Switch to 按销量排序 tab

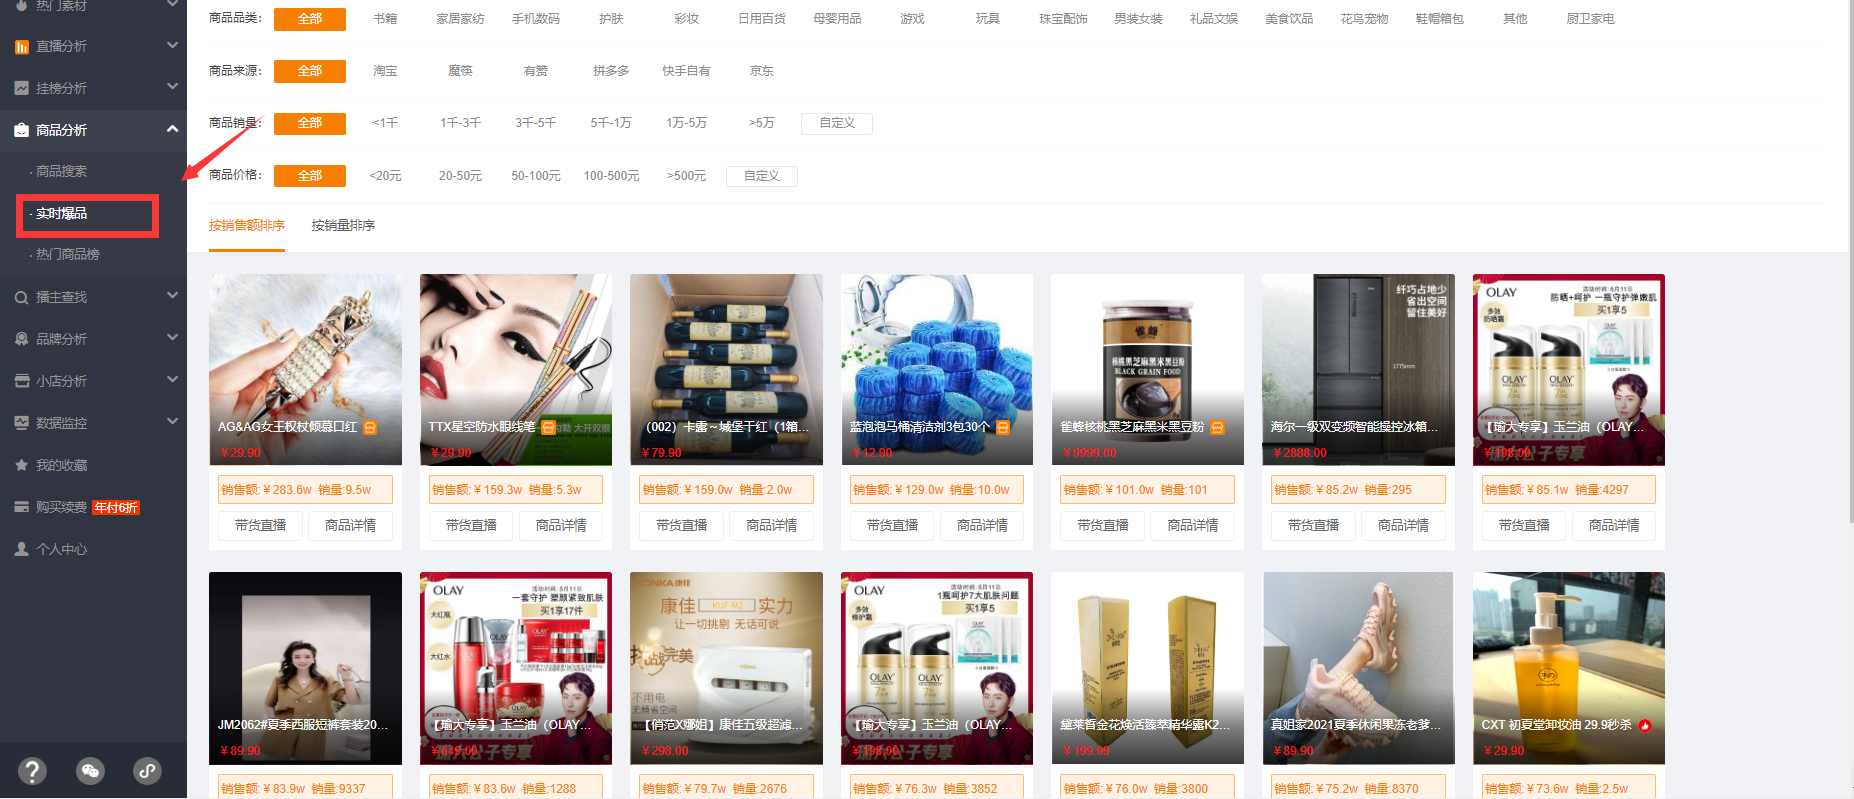(343, 226)
